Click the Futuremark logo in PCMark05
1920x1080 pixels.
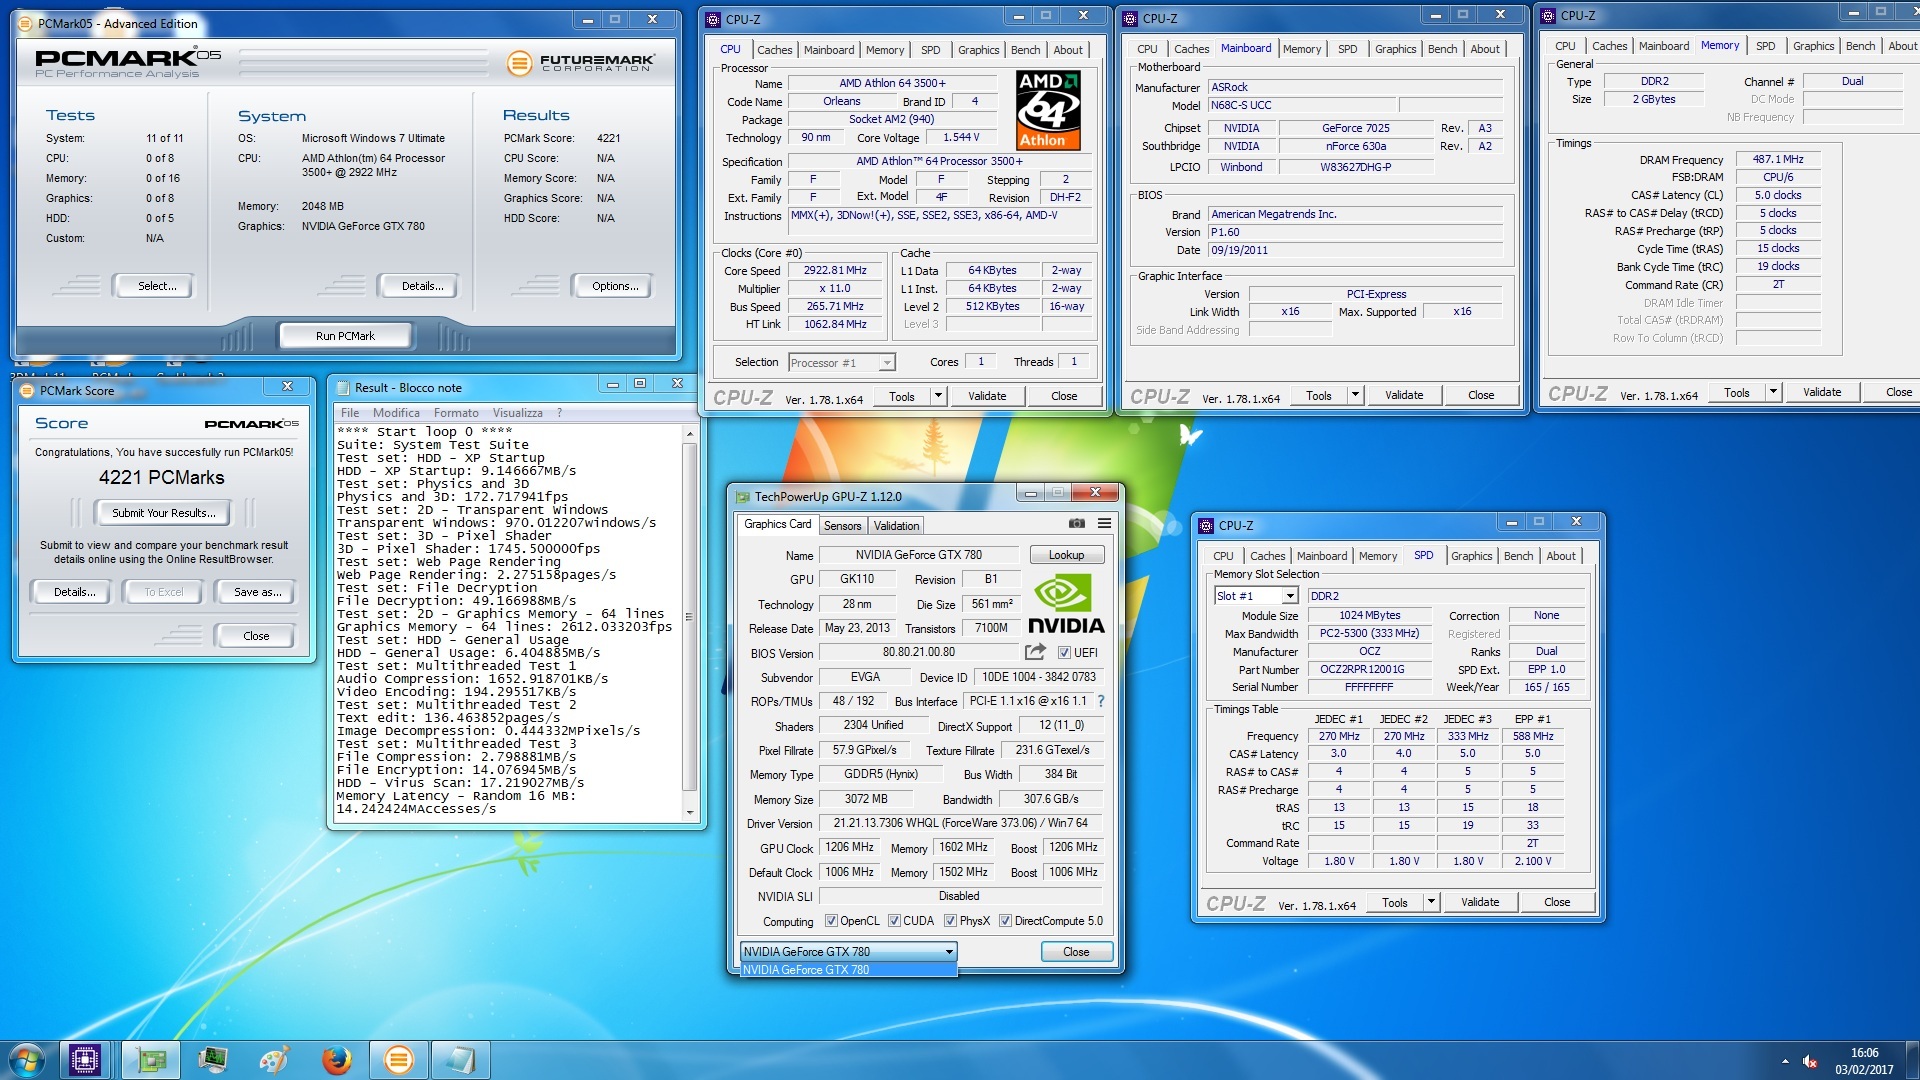[x=580, y=63]
